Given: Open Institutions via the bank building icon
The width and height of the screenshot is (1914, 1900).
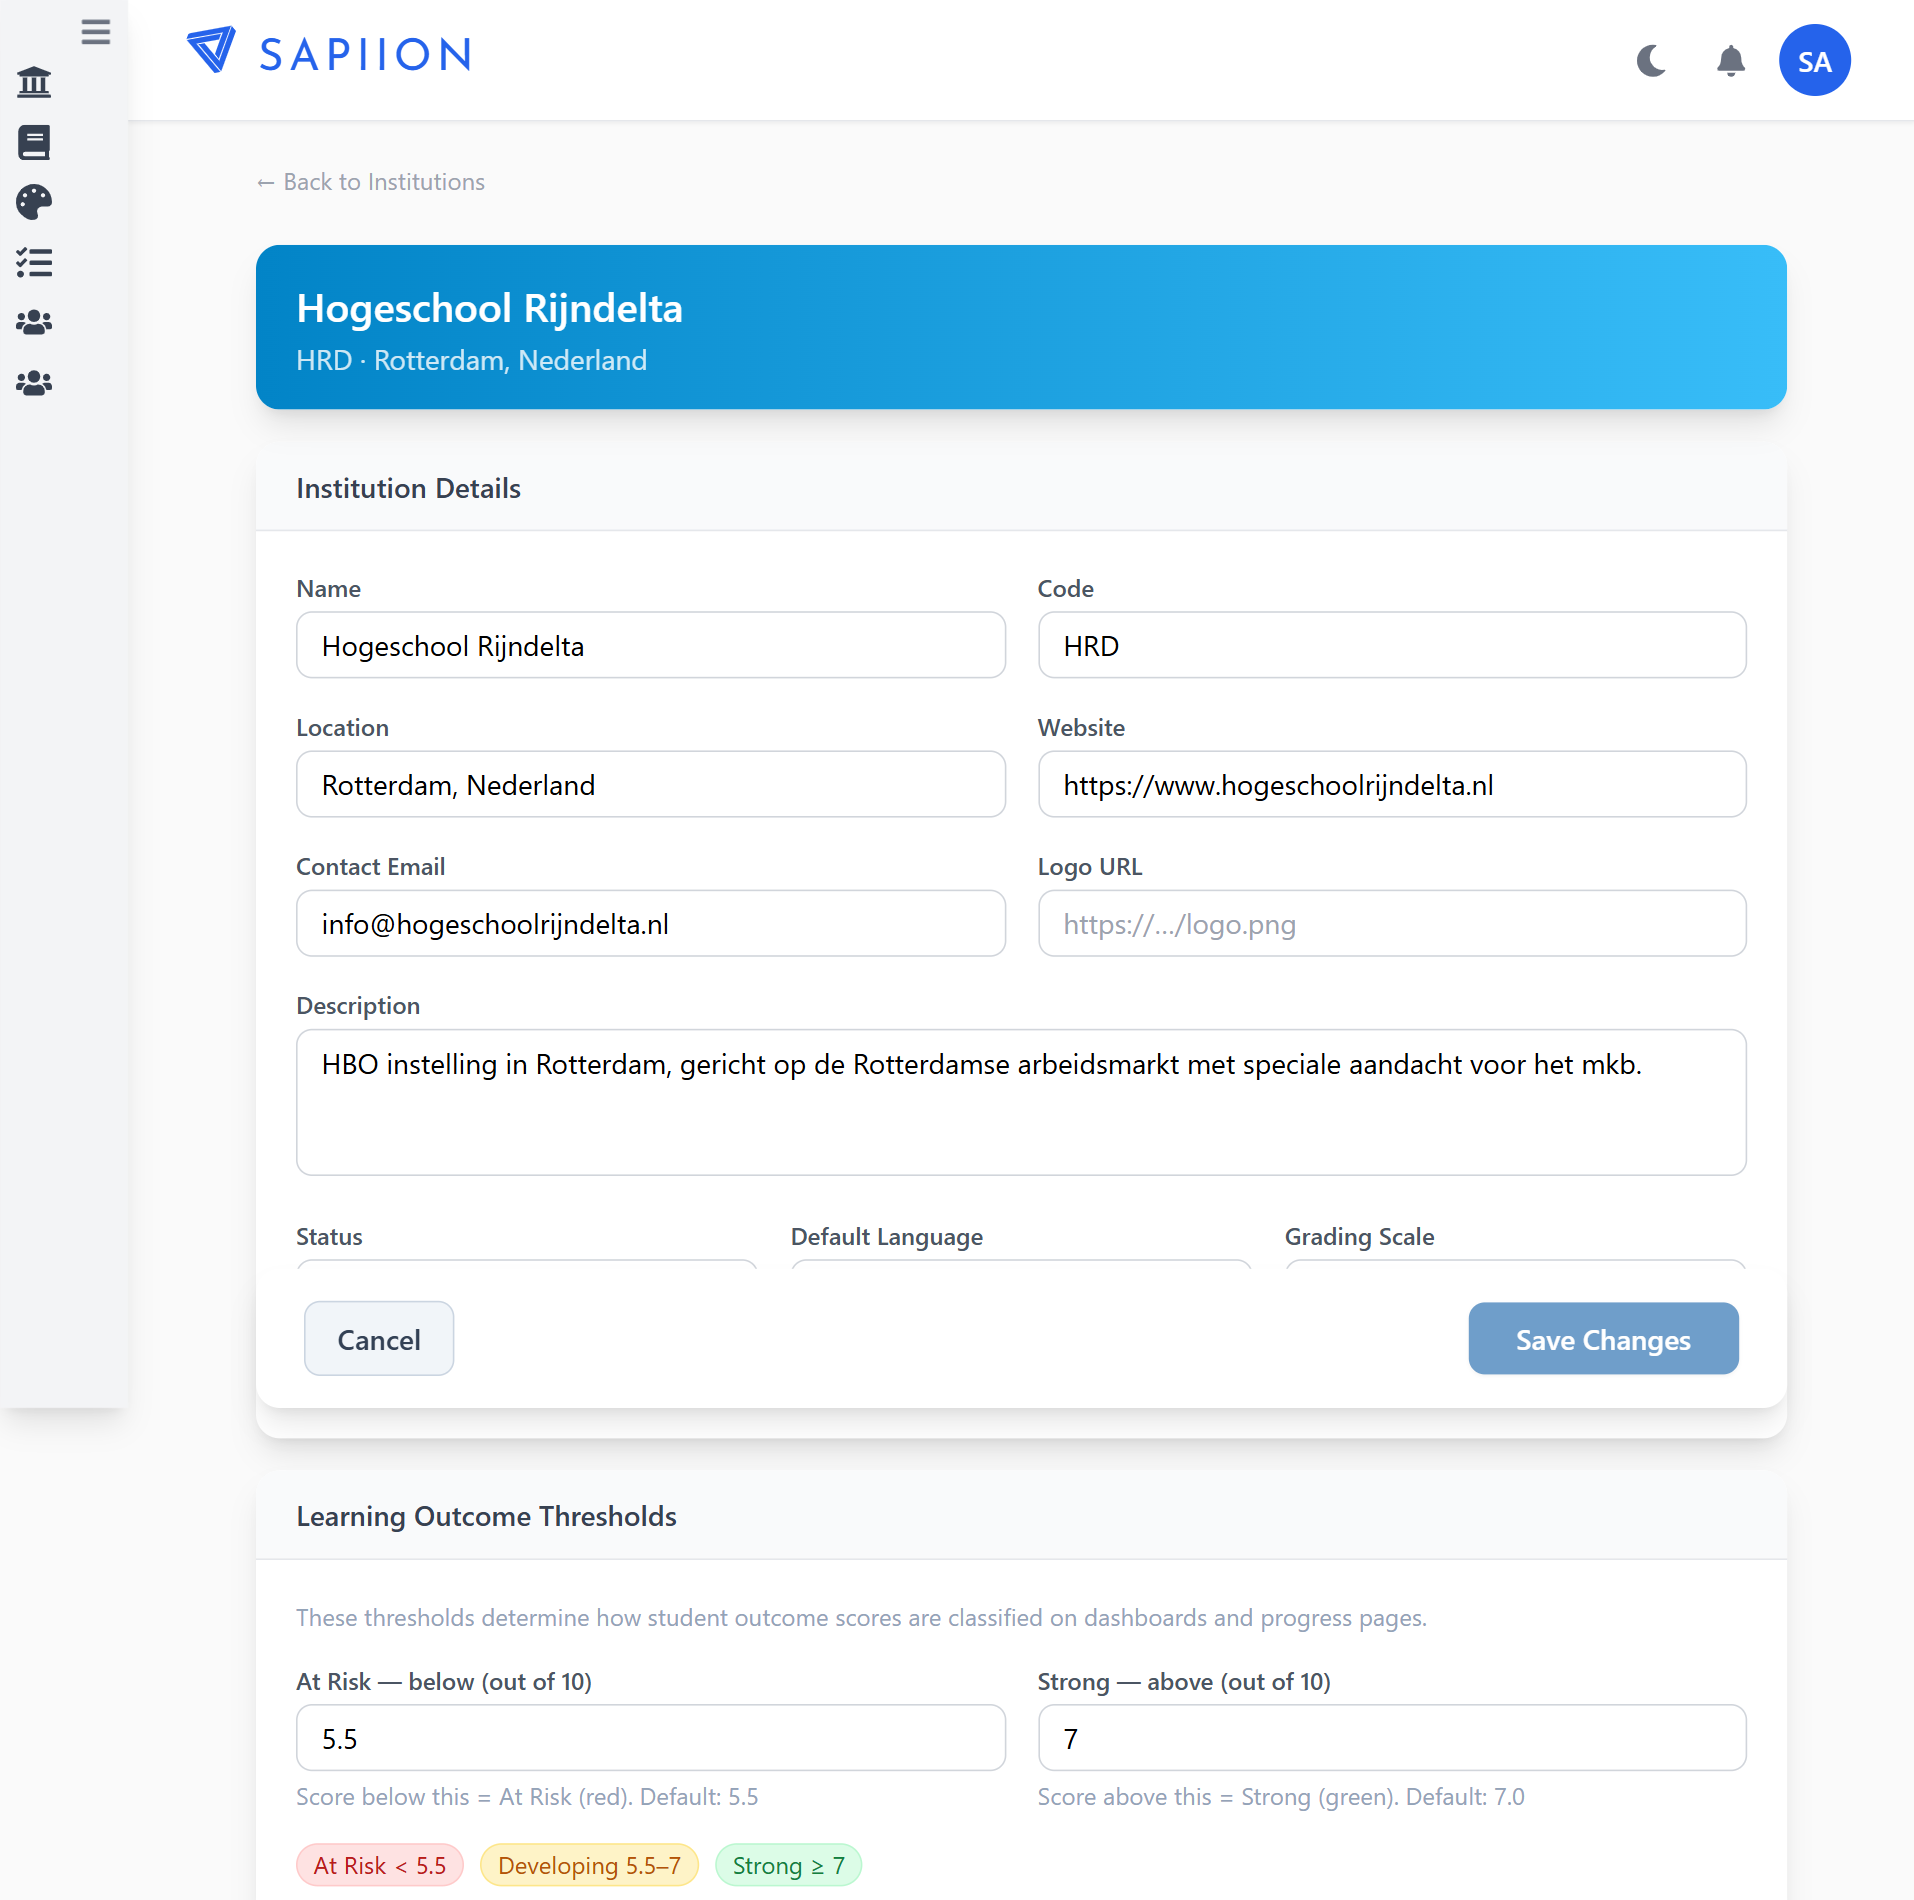Looking at the screenshot, I should click(x=34, y=82).
